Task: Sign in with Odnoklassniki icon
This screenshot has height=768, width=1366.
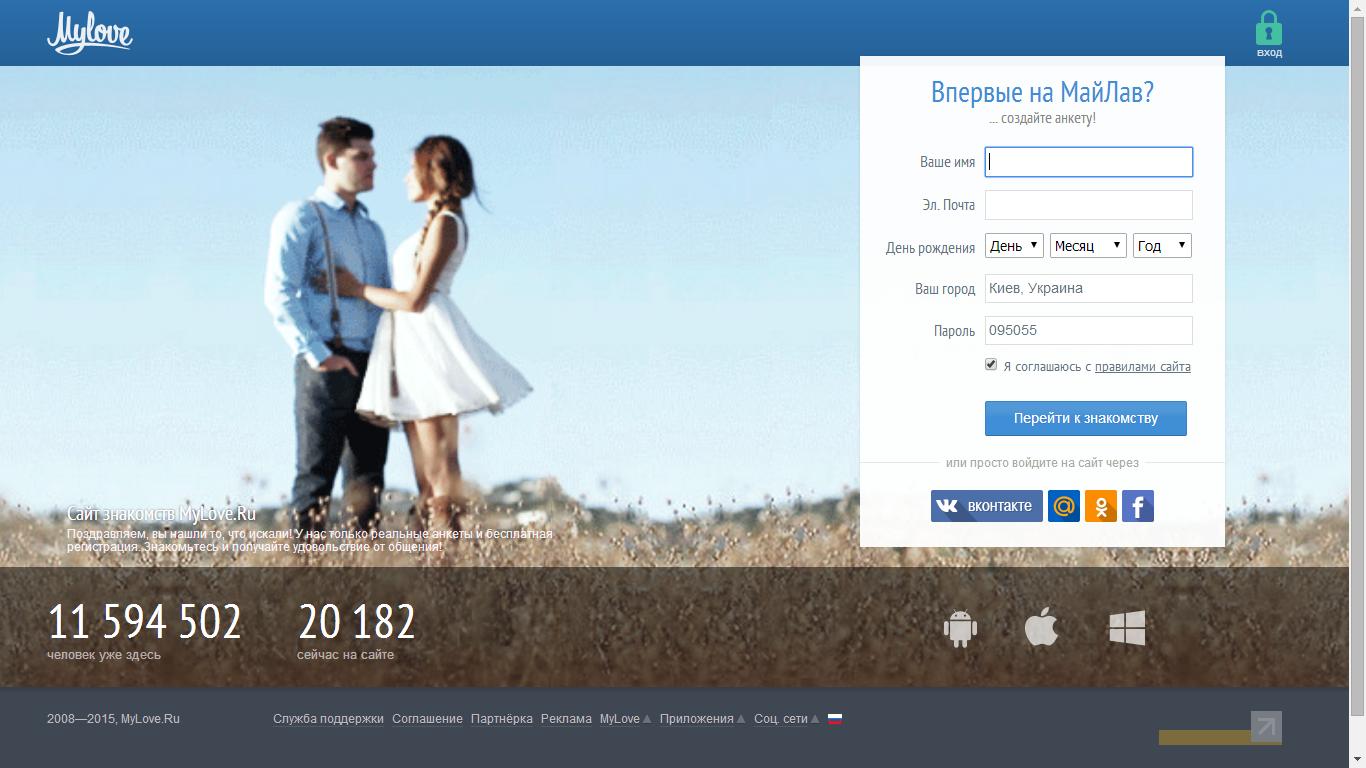Action: 1100,506
